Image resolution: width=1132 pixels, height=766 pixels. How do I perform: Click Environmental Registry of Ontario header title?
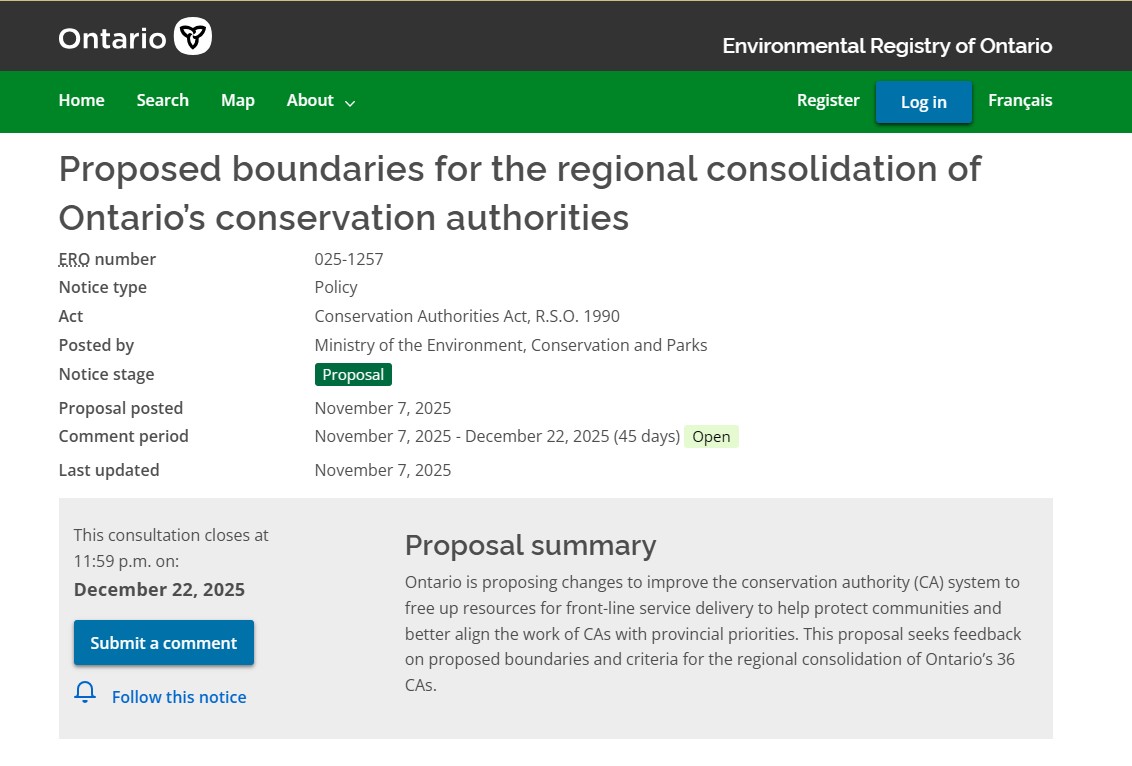point(887,45)
